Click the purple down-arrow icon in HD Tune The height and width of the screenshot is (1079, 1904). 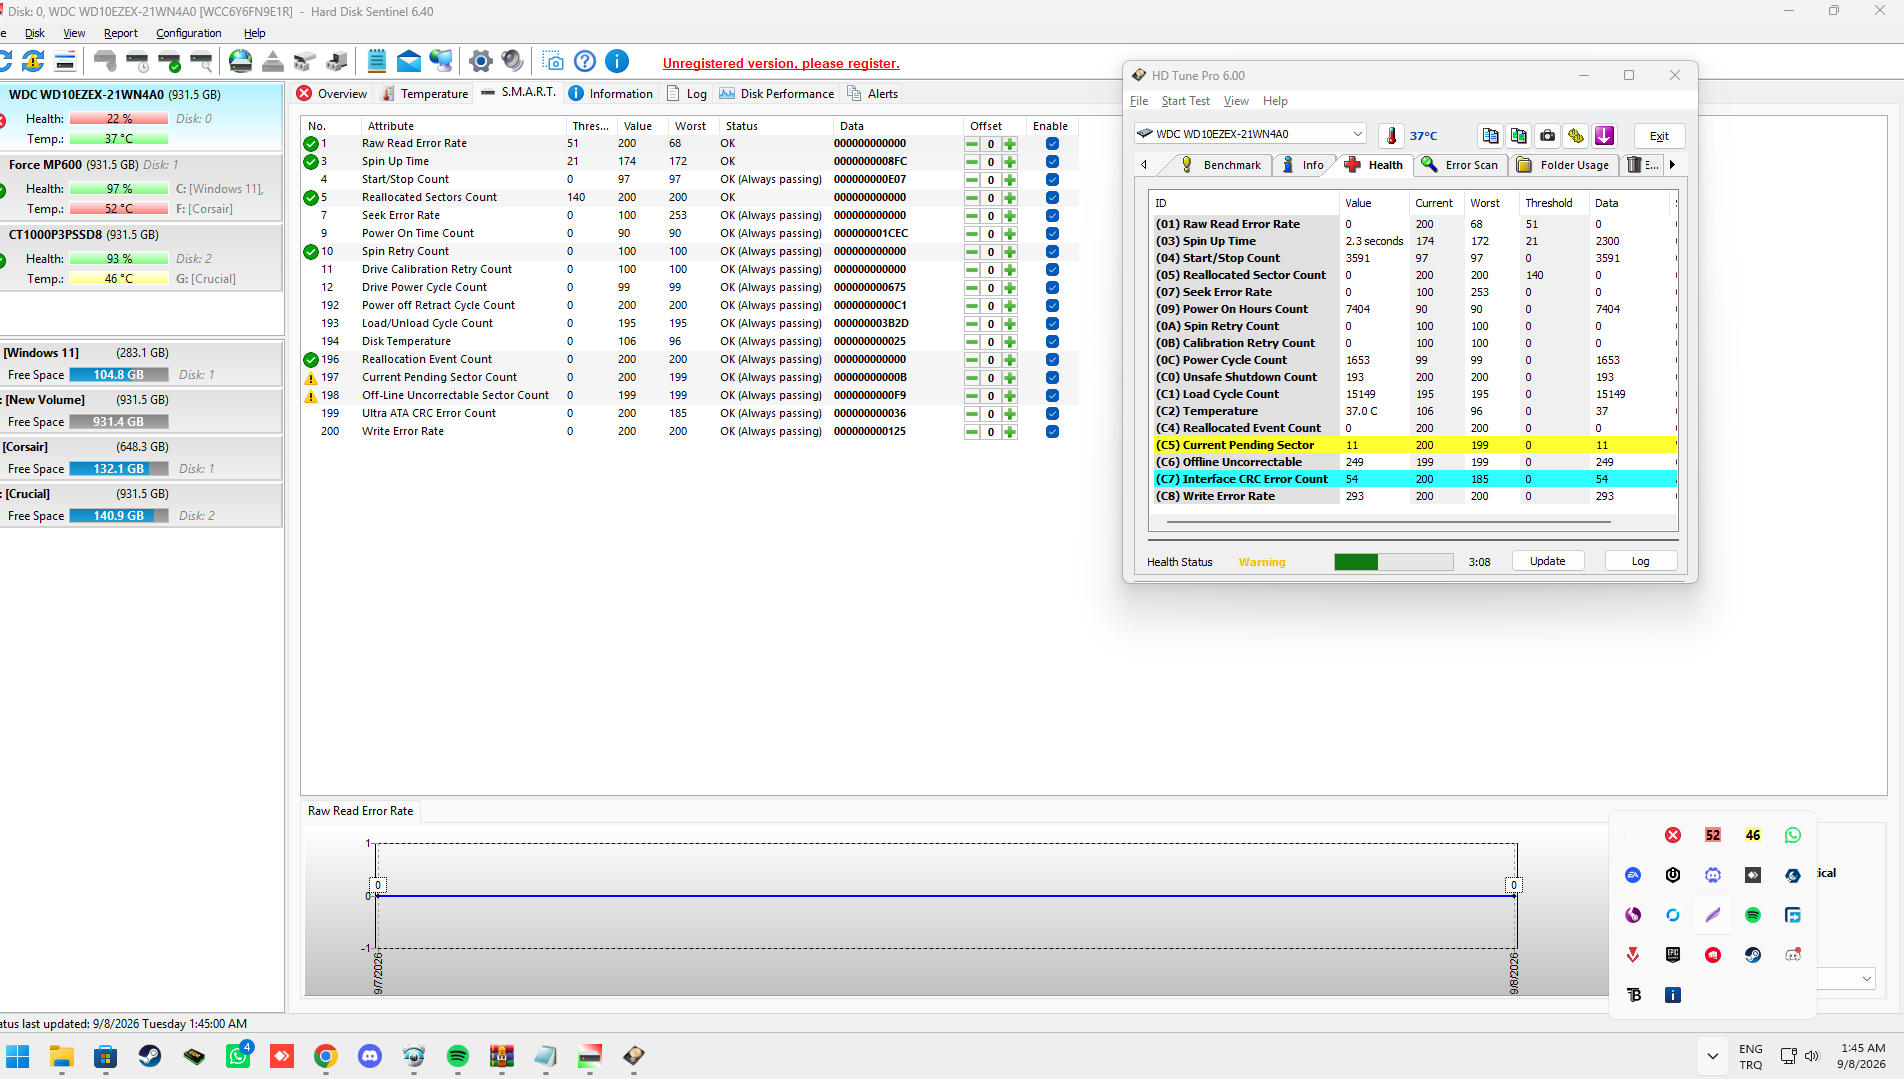coord(1605,136)
